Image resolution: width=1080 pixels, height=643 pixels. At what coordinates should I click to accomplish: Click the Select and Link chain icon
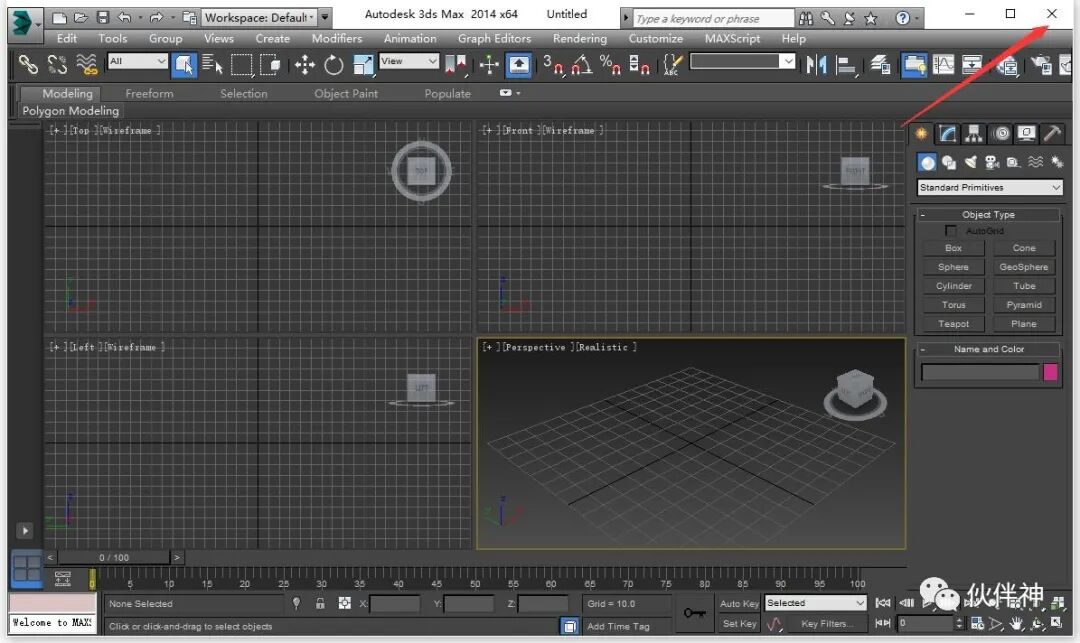tap(28, 65)
